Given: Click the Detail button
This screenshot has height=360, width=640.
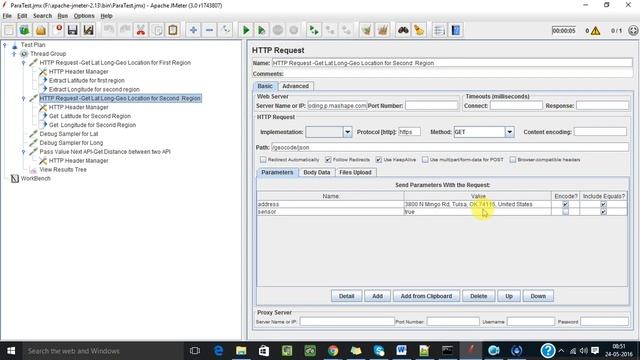Looking at the screenshot, I should point(347,296).
